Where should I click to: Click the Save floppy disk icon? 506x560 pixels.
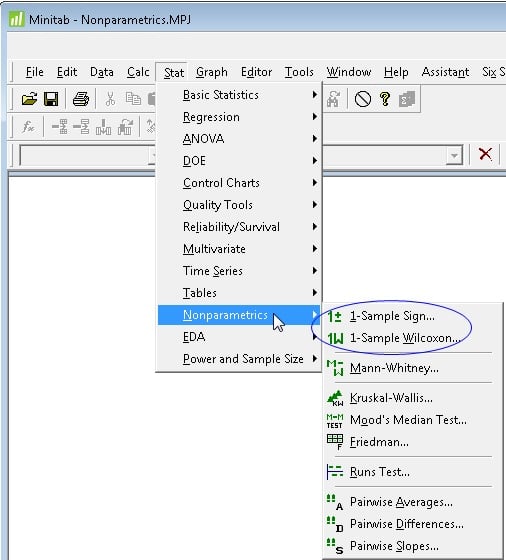[x=51, y=99]
